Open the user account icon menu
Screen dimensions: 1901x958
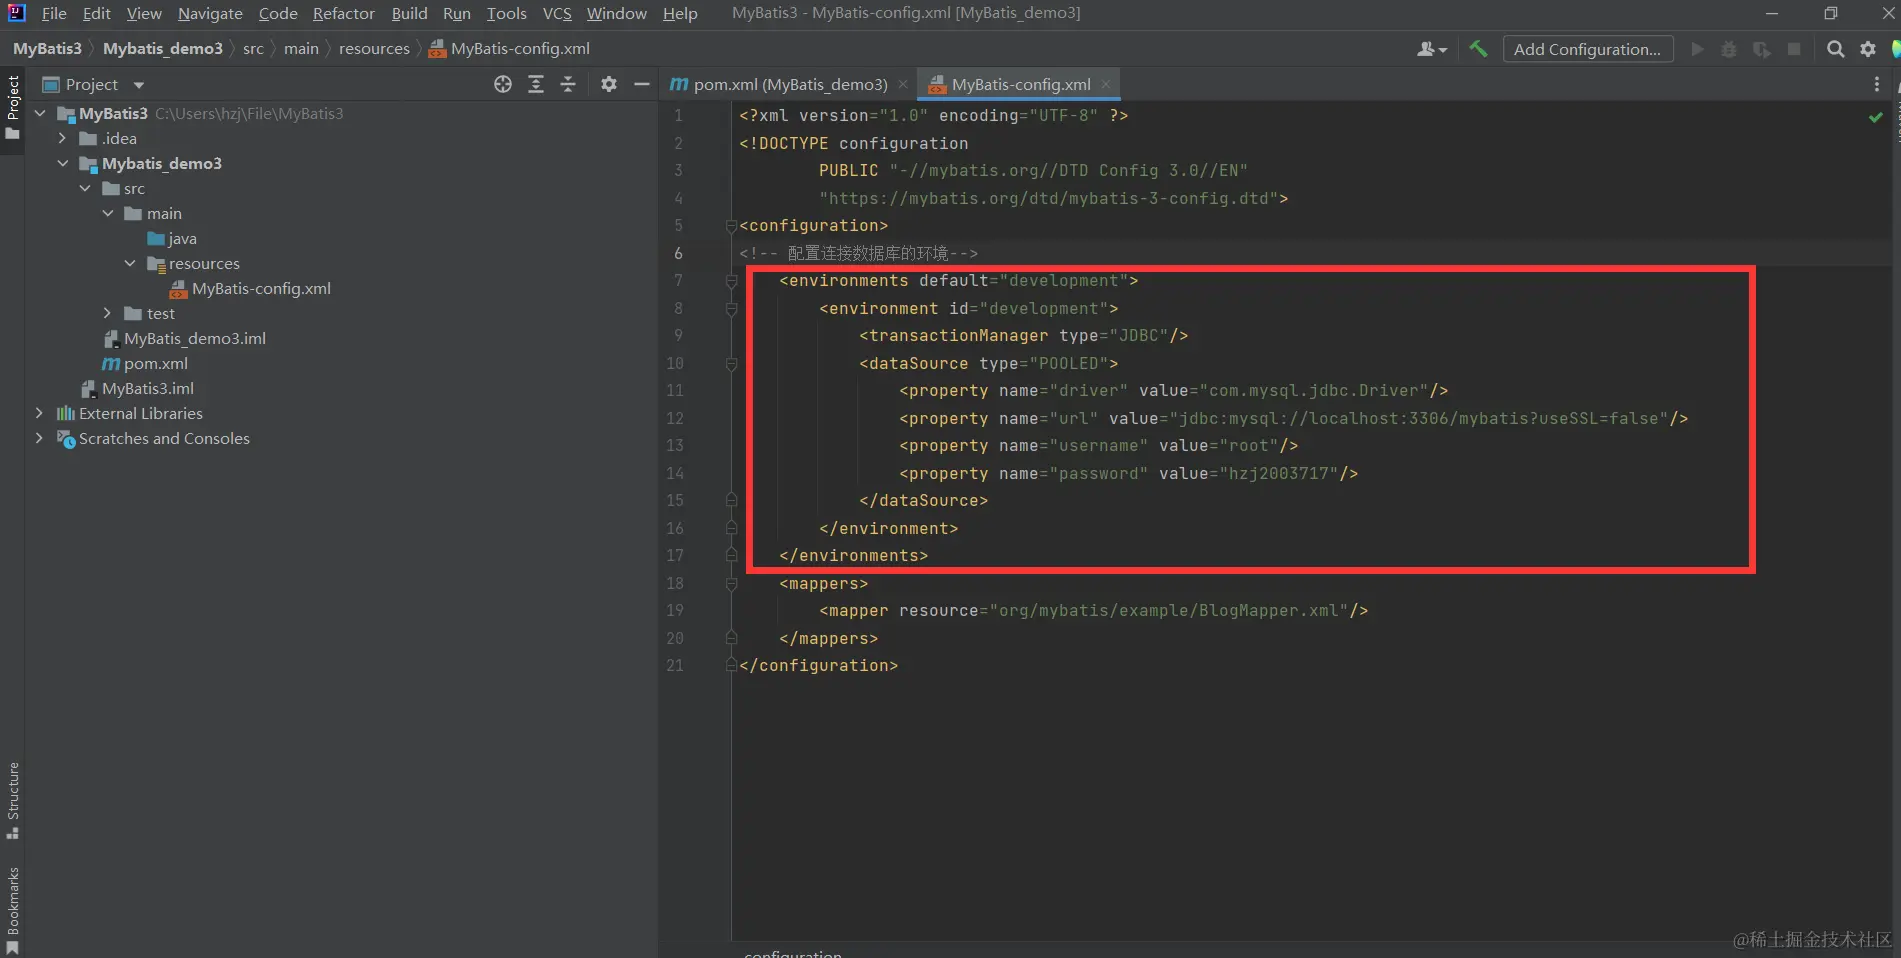(1432, 49)
